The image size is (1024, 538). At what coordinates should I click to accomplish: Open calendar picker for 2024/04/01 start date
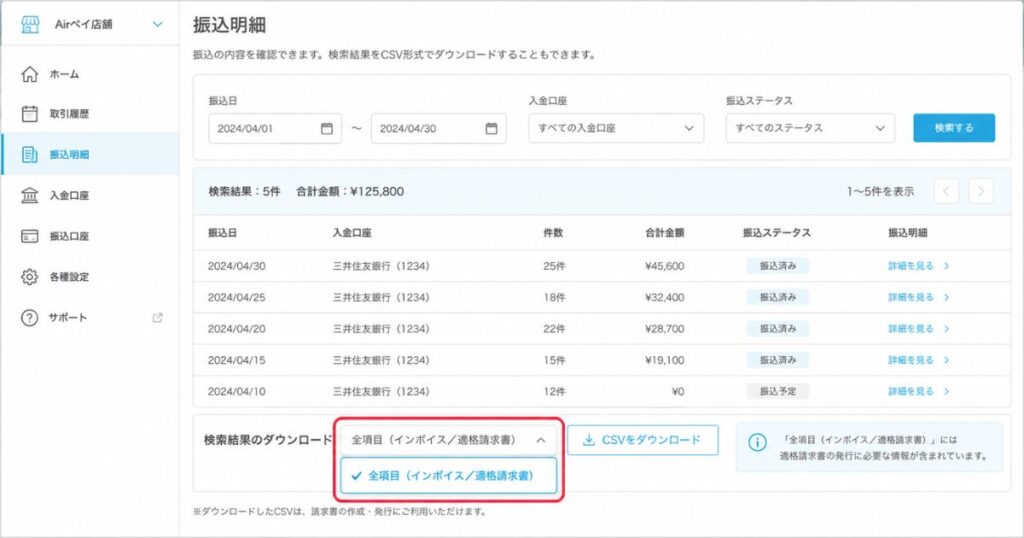point(327,129)
